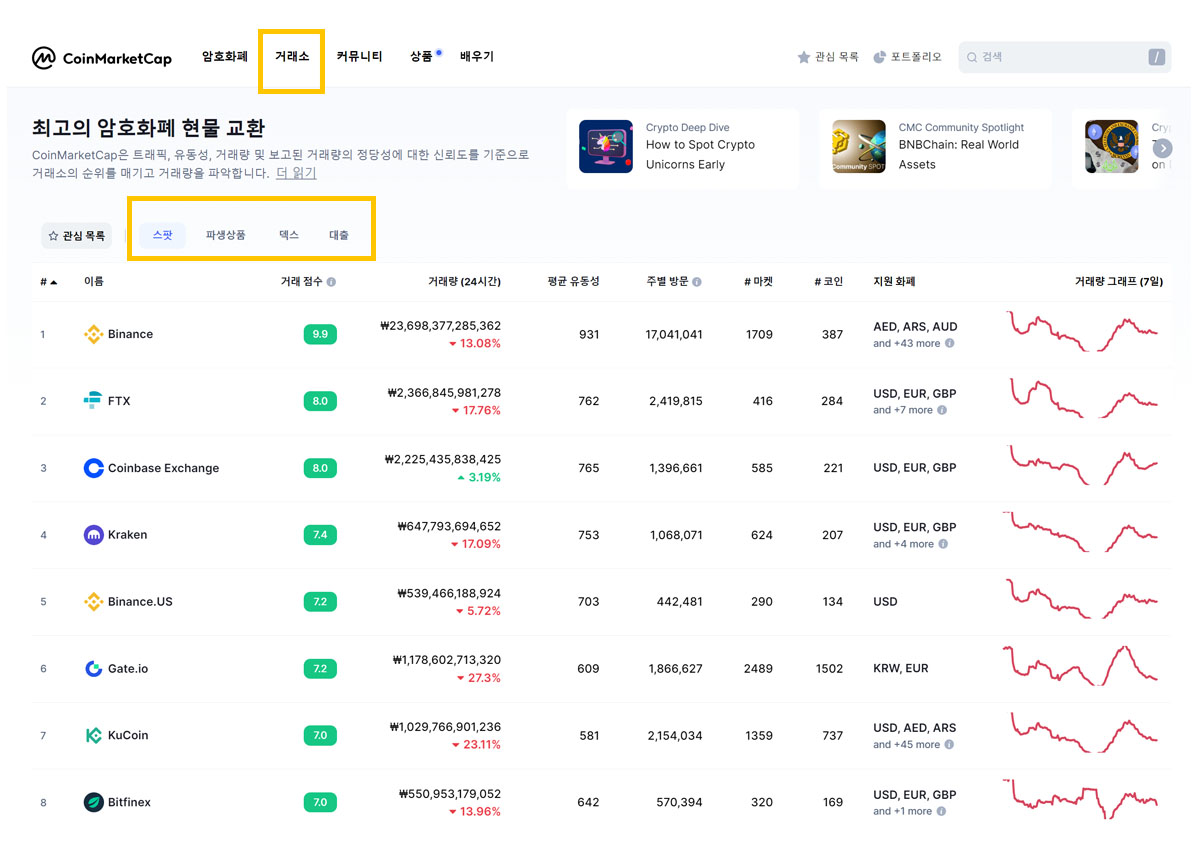
Task: Click the star icon beside 관심 목록 in header
Action: pos(803,57)
